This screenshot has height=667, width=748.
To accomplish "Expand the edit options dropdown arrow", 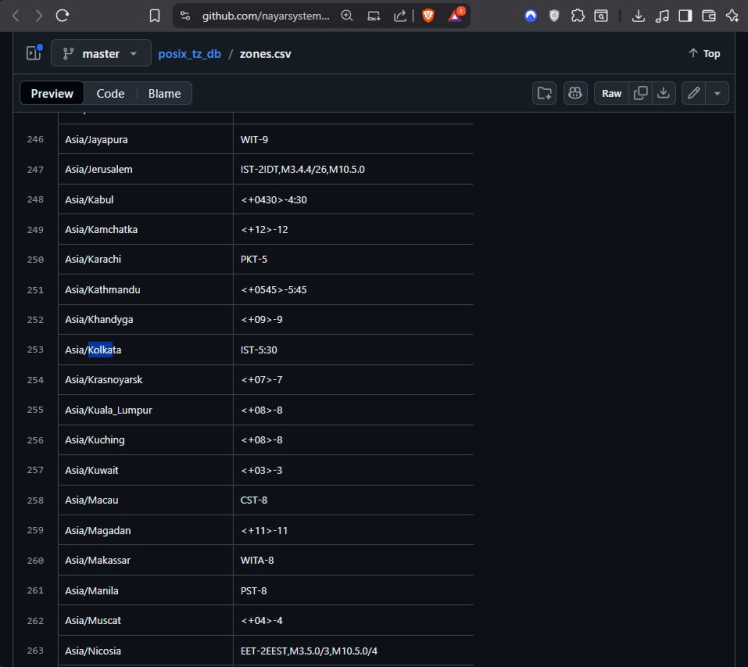I will [718, 93].
